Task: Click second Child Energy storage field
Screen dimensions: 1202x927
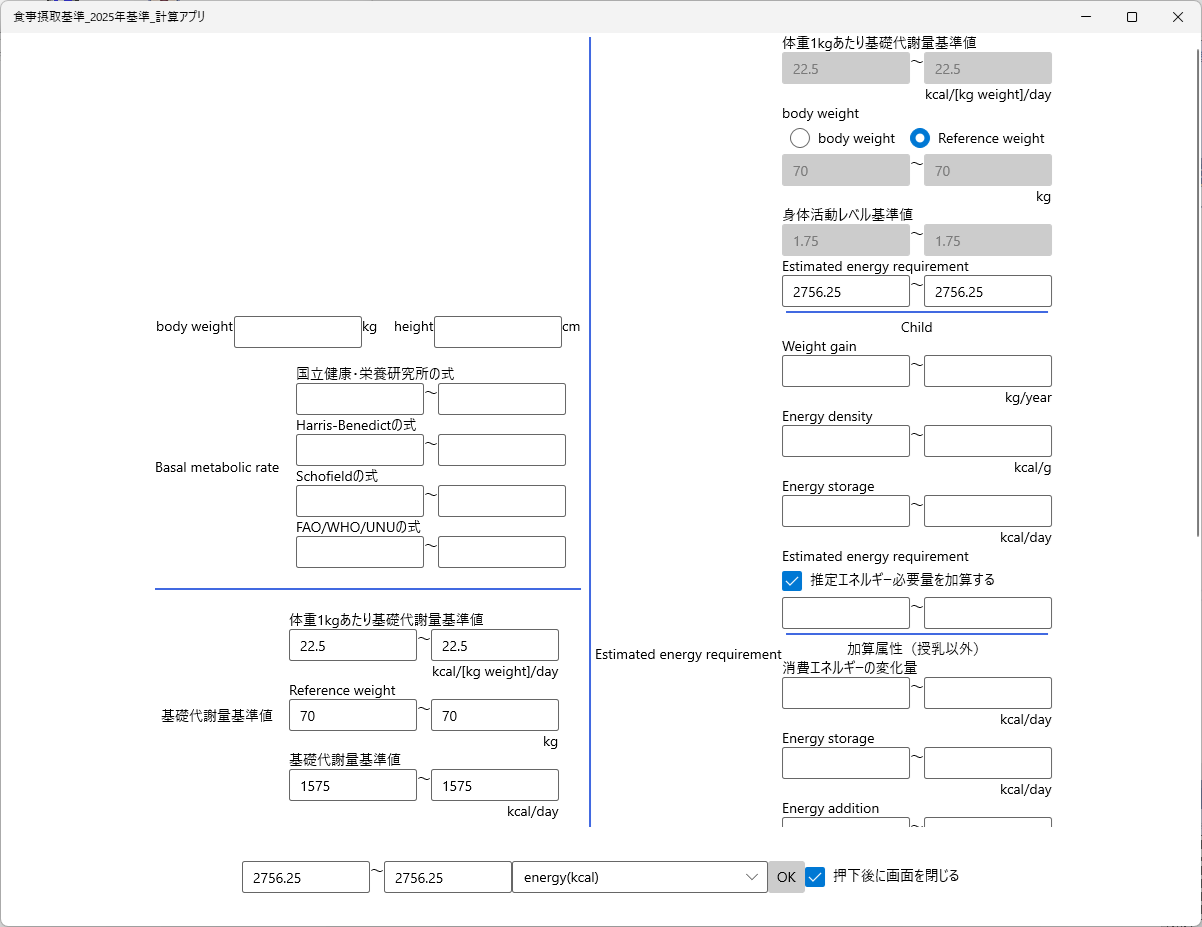Action: pos(988,511)
